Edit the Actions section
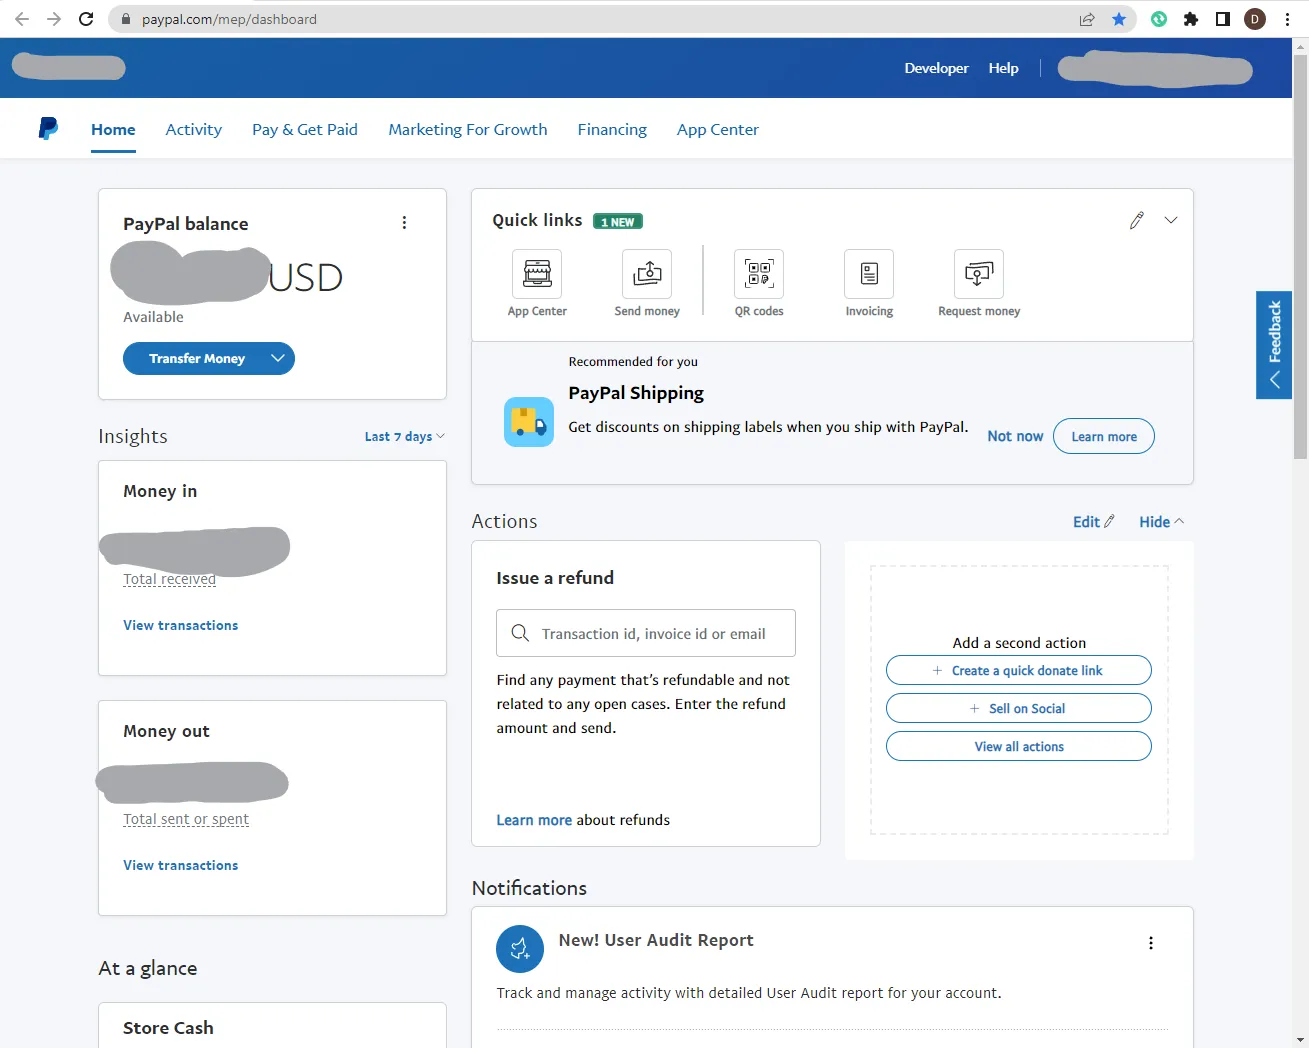1309x1048 pixels. coord(1093,522)
